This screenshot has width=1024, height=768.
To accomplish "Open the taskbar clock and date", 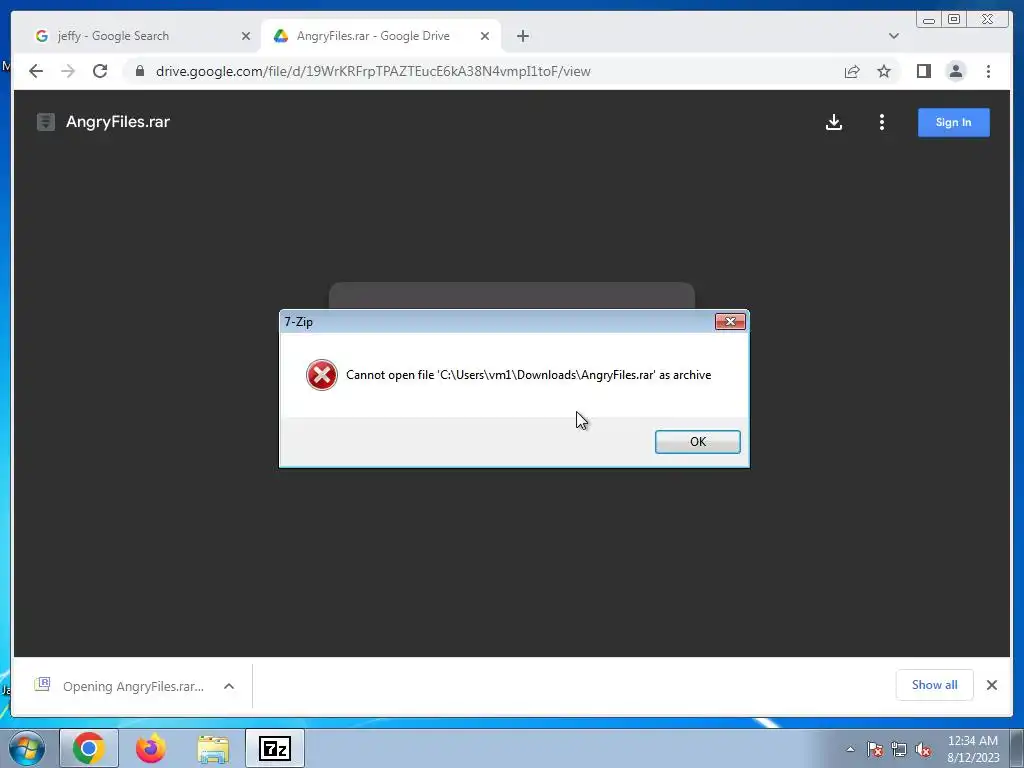I will 972,749.
